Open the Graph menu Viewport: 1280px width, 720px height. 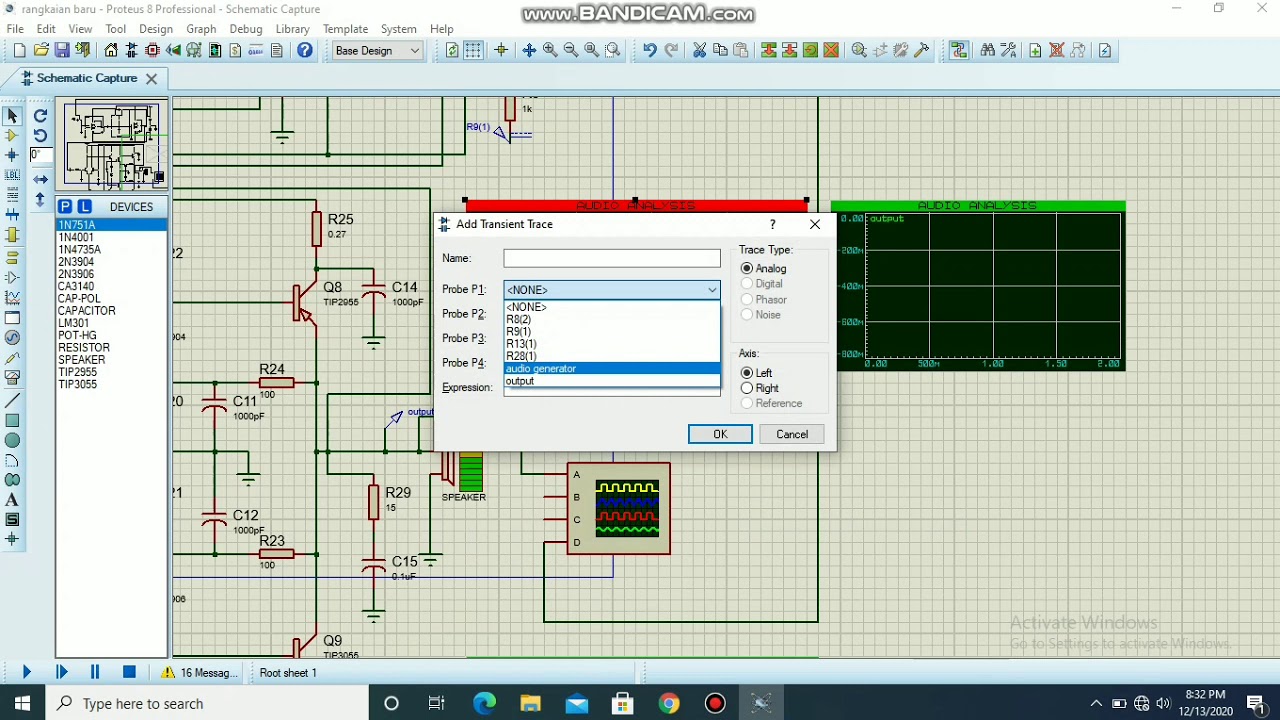[201, 29]
